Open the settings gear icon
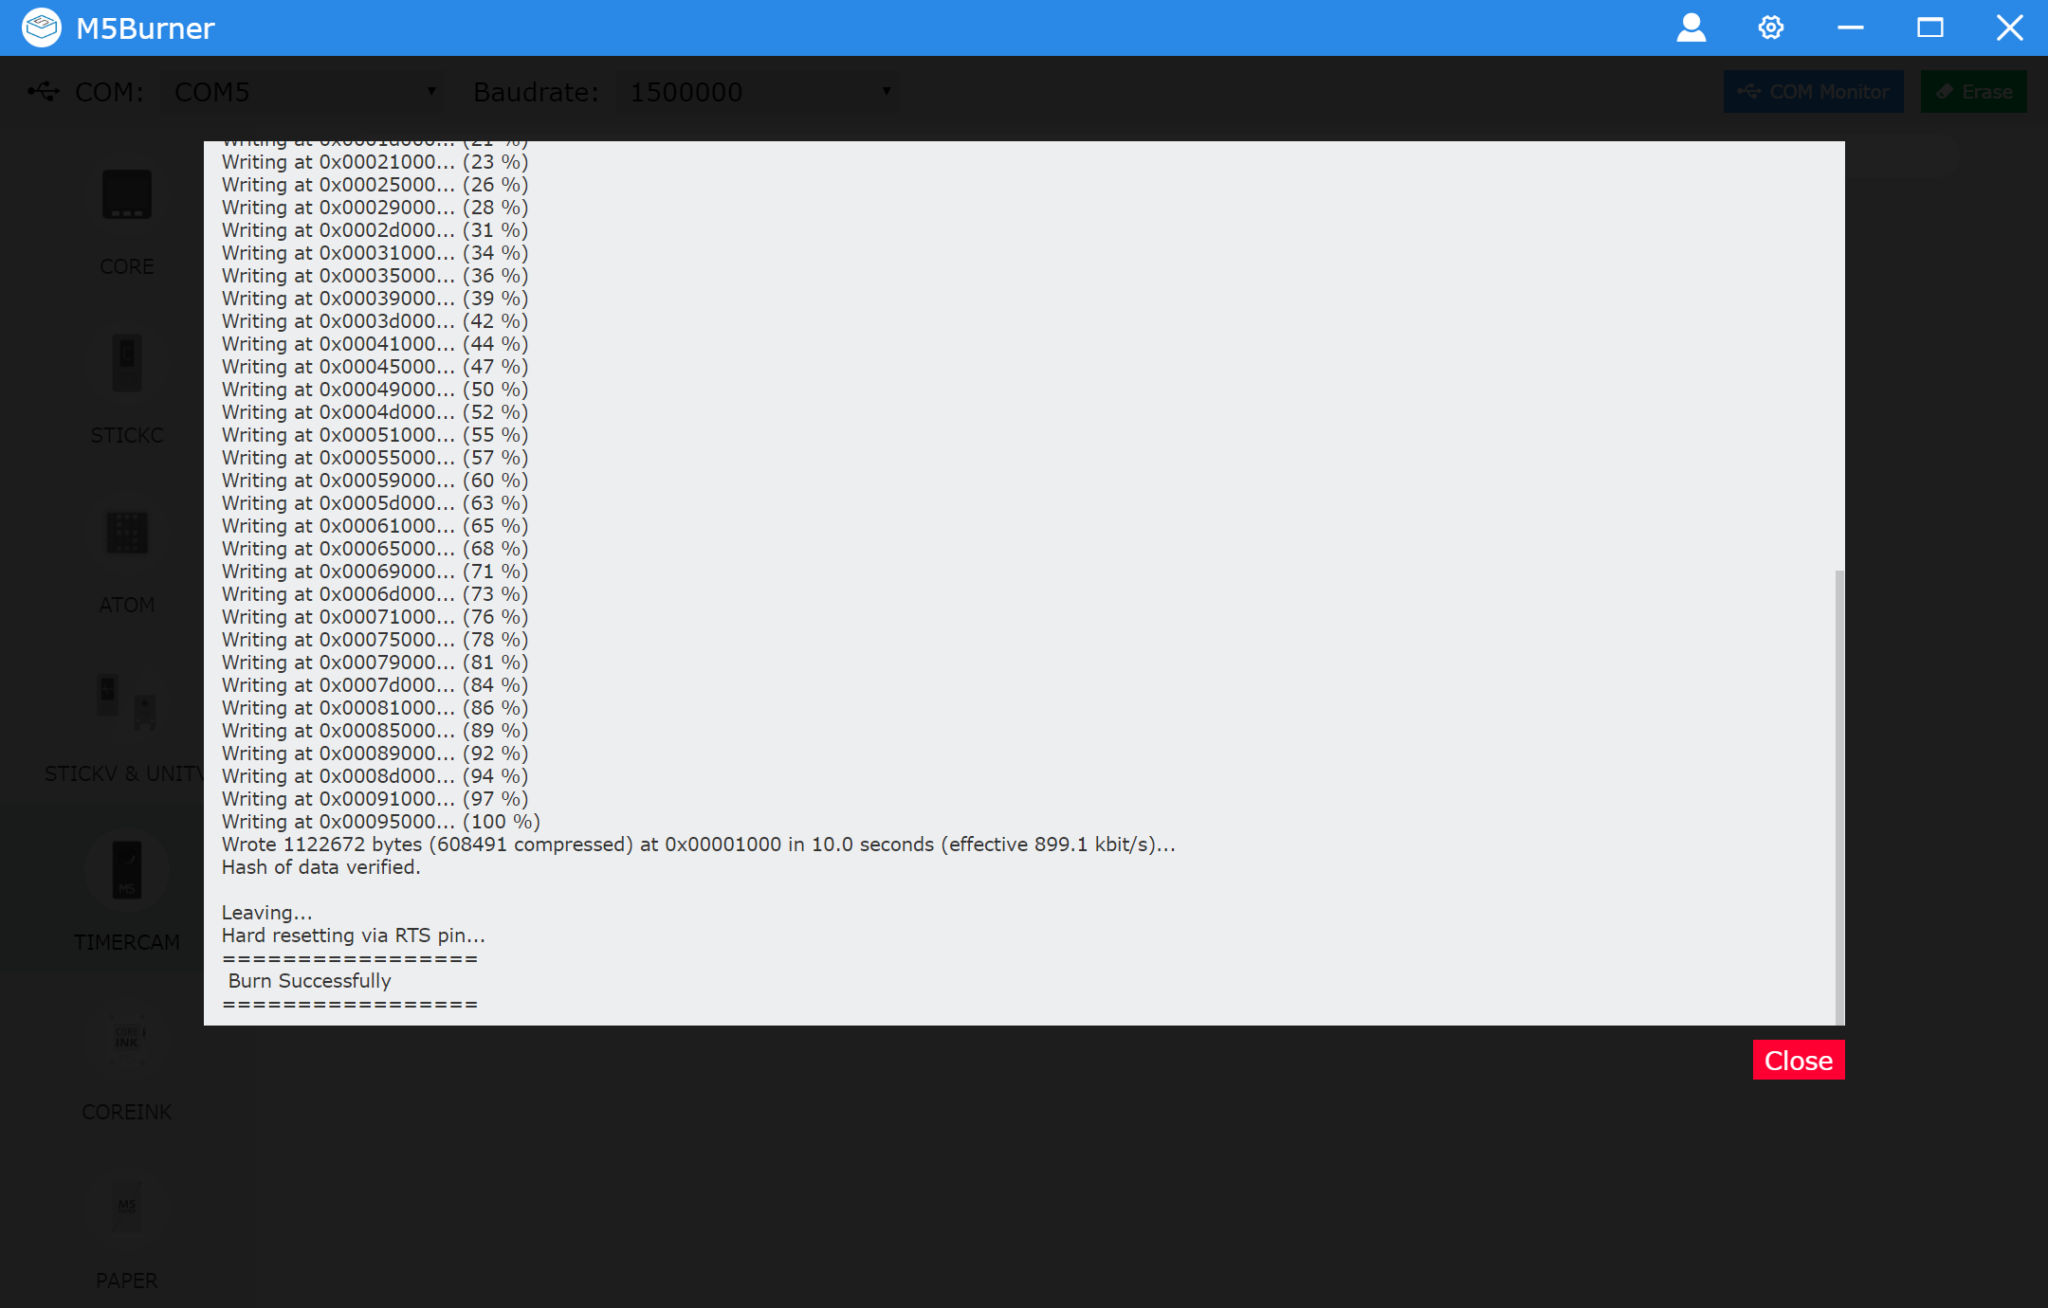 click(1771, 28)
